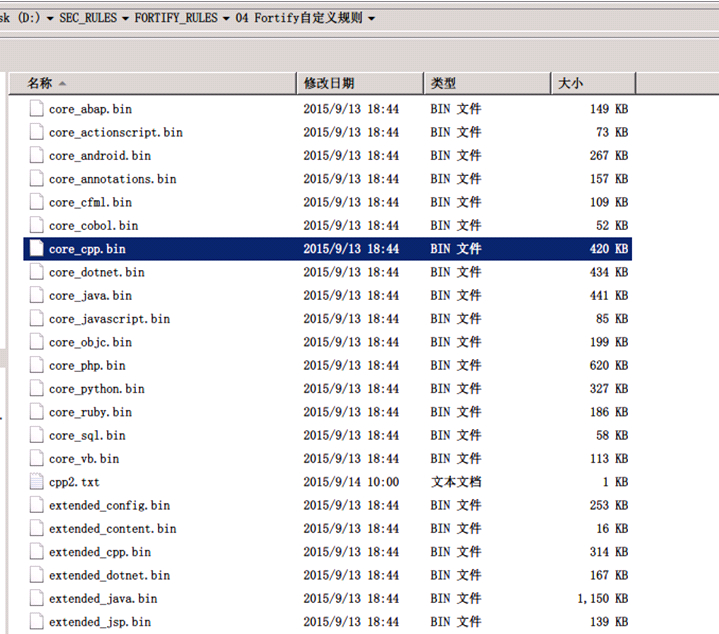Expand dropdown after 04 Fortify自定义规则 breadcrumb
The height and width of the screenshot is (634, 719).
[x=371, y=19]
